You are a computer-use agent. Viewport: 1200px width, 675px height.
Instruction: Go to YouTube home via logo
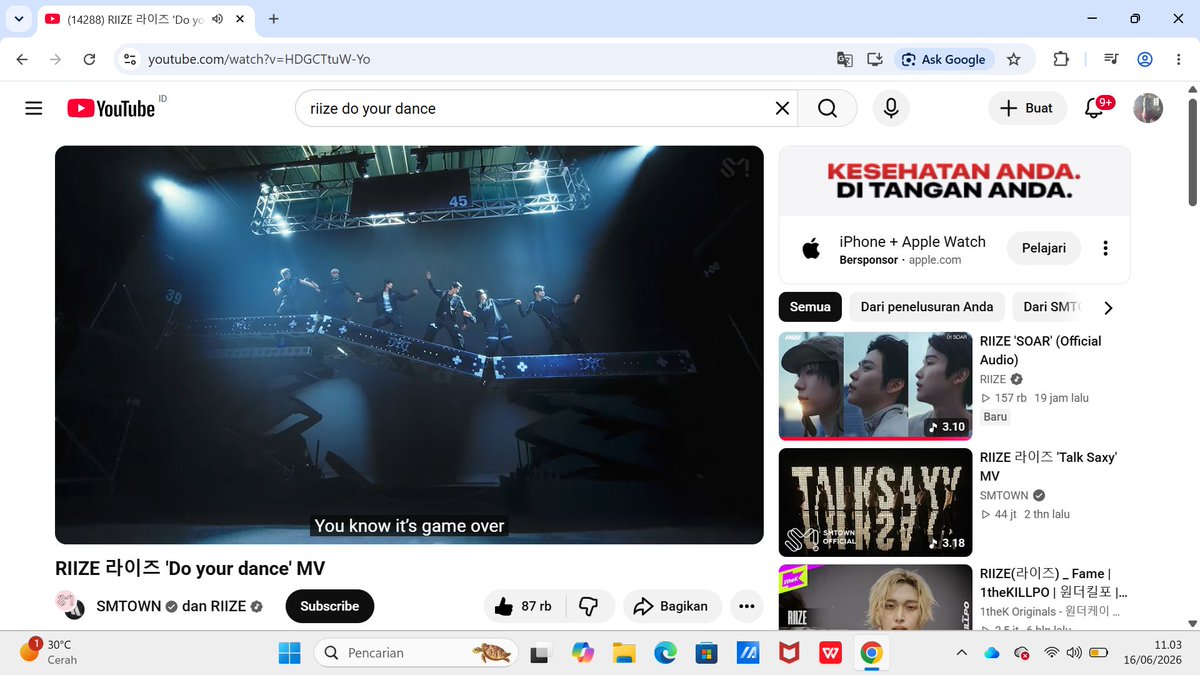112,108
